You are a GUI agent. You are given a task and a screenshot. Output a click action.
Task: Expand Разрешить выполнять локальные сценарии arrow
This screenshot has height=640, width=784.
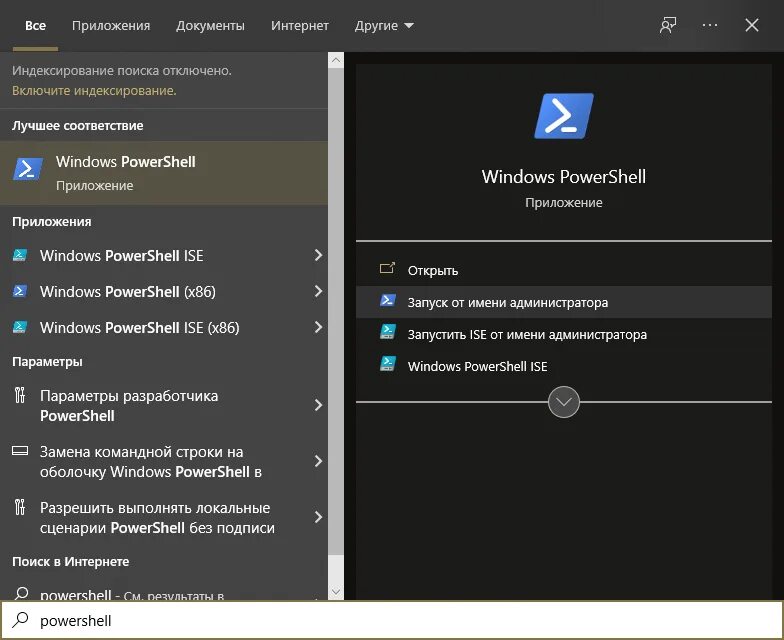pyautogui.click(x=318, y=518)
